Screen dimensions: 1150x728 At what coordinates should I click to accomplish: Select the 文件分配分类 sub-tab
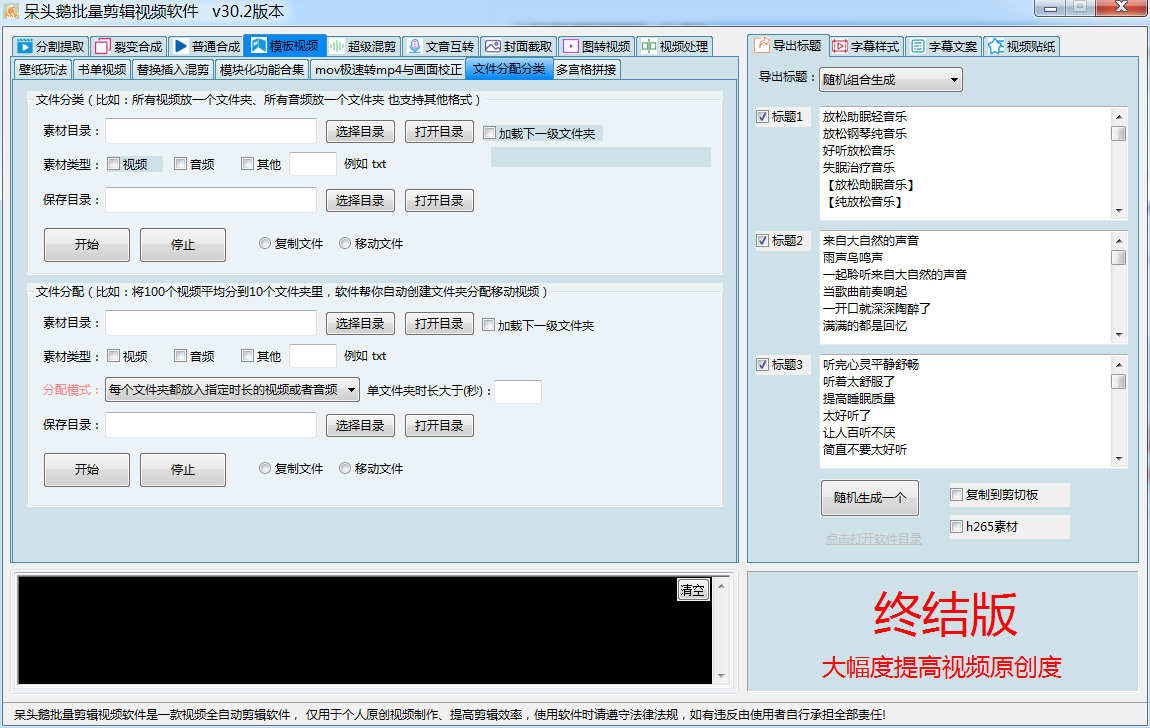pyautogui.click(x=508, y=69)
